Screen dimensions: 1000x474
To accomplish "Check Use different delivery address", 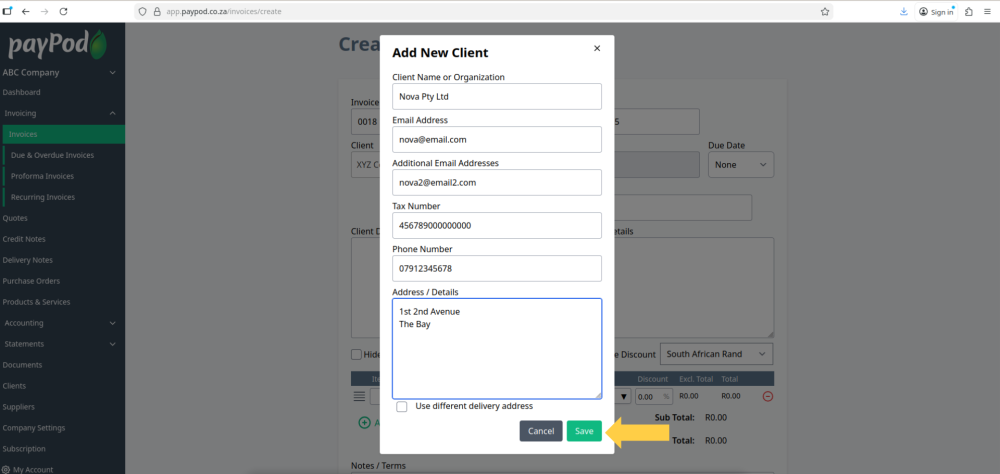I will [x=402, y=406].
